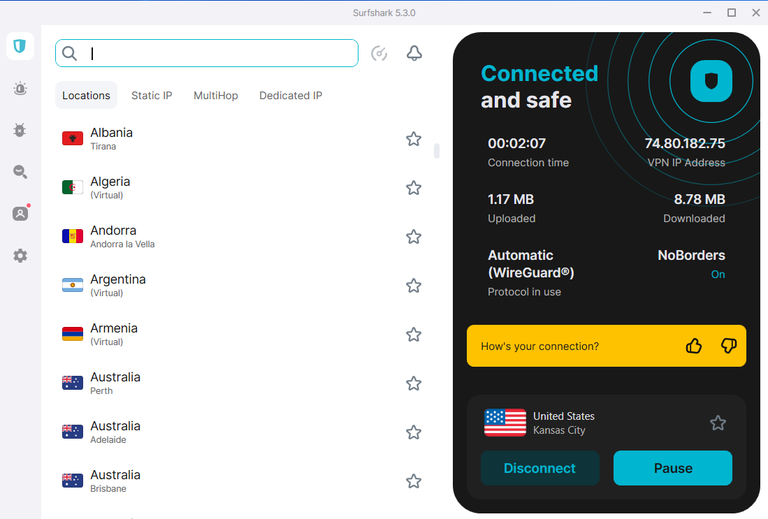Screen dimensions: 768x519
Task: Click thumbs up connection feedback
Action: [x=694, y=346]
